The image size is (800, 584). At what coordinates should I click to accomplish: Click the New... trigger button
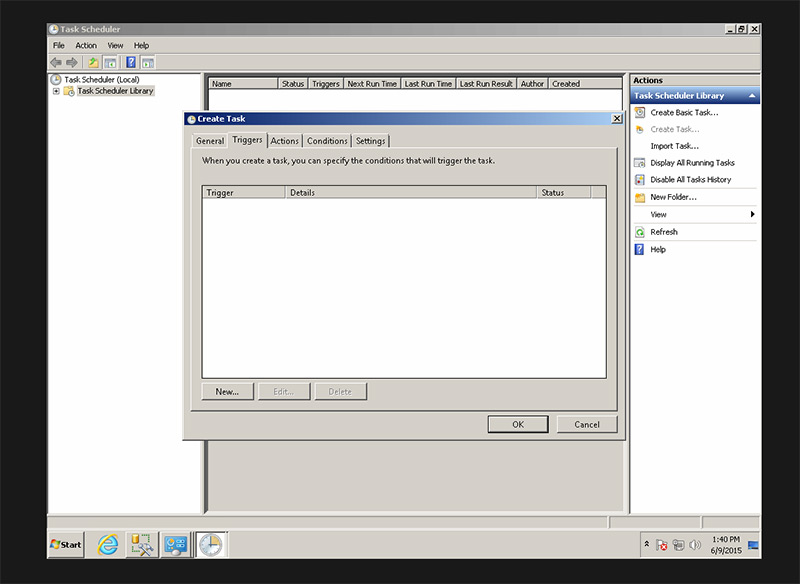coord(227,392)
